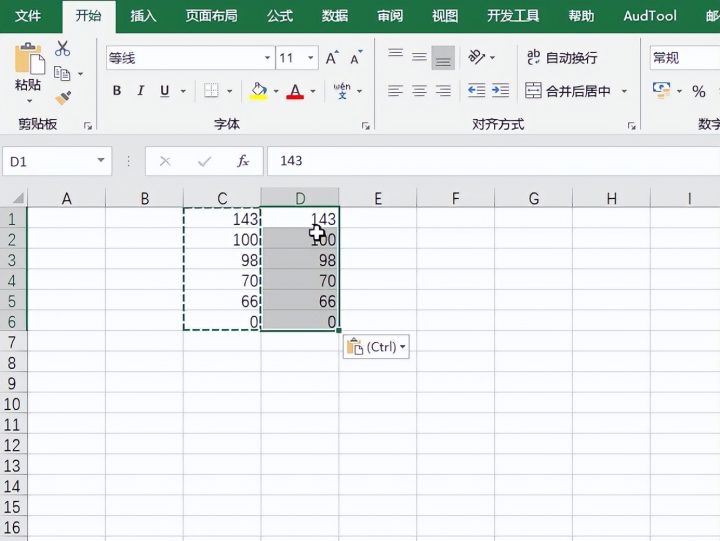Expand the underline style arrow
This screenshot has height=541, width=720.
[183, 91]
